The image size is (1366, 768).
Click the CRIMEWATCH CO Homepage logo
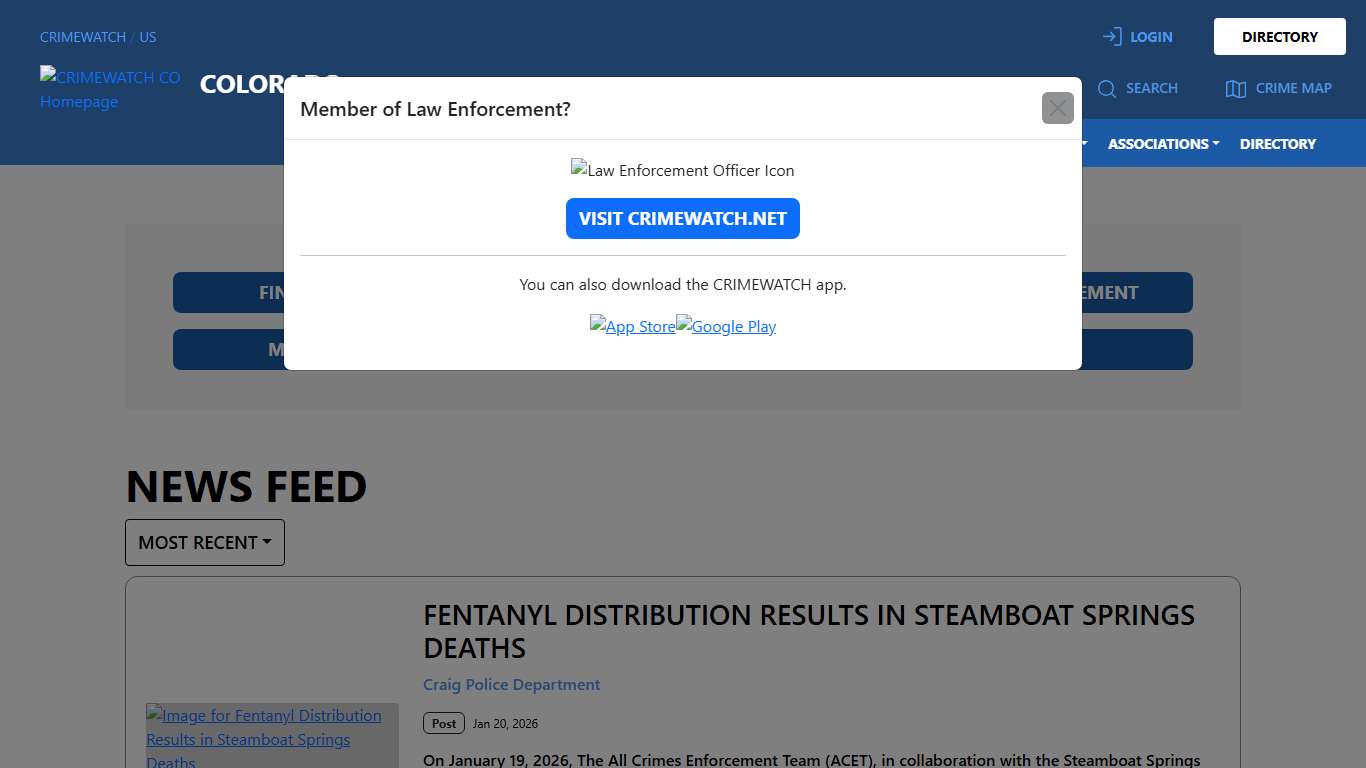tap(110, 89)
